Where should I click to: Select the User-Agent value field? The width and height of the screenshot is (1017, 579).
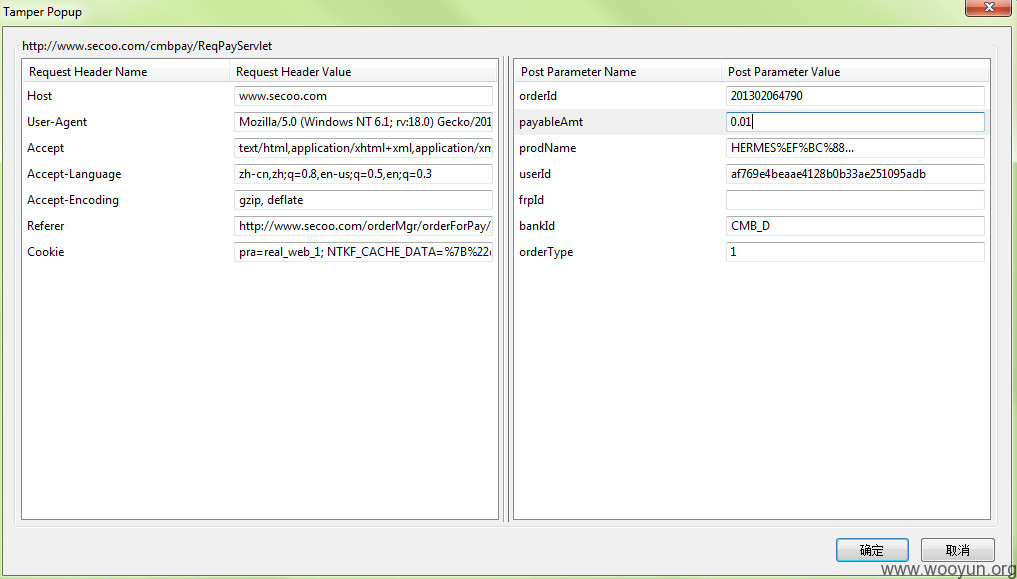tap(363, 122)
